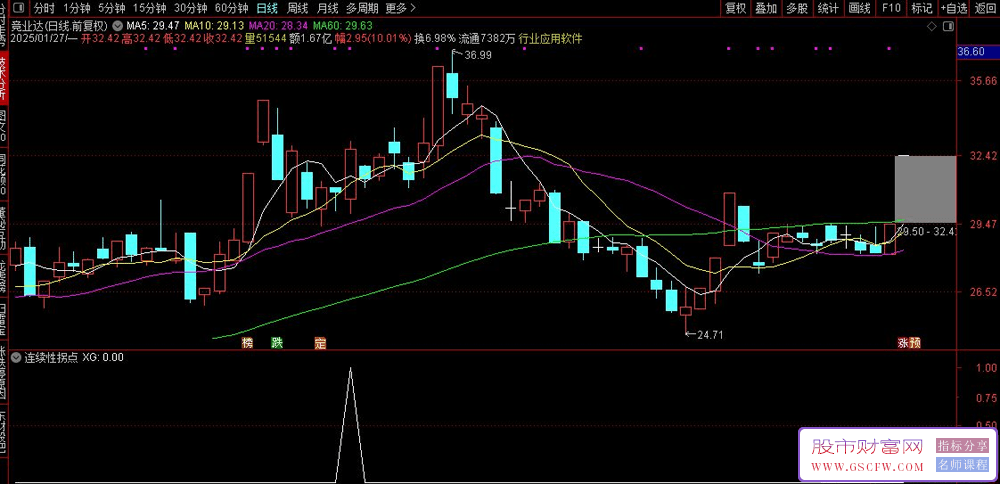Click the MA5: 29.47 label
This screenshot has width=1000, height=484.
(152, 26)
